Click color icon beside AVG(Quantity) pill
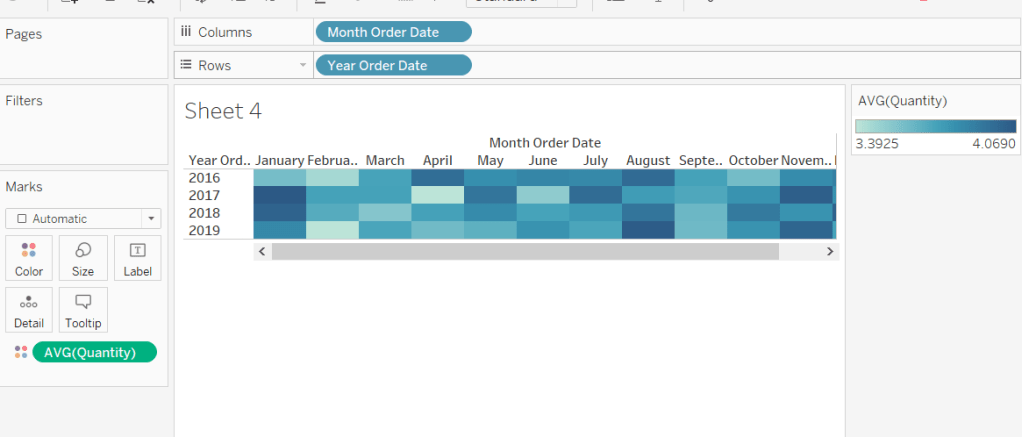 point(21,352)
